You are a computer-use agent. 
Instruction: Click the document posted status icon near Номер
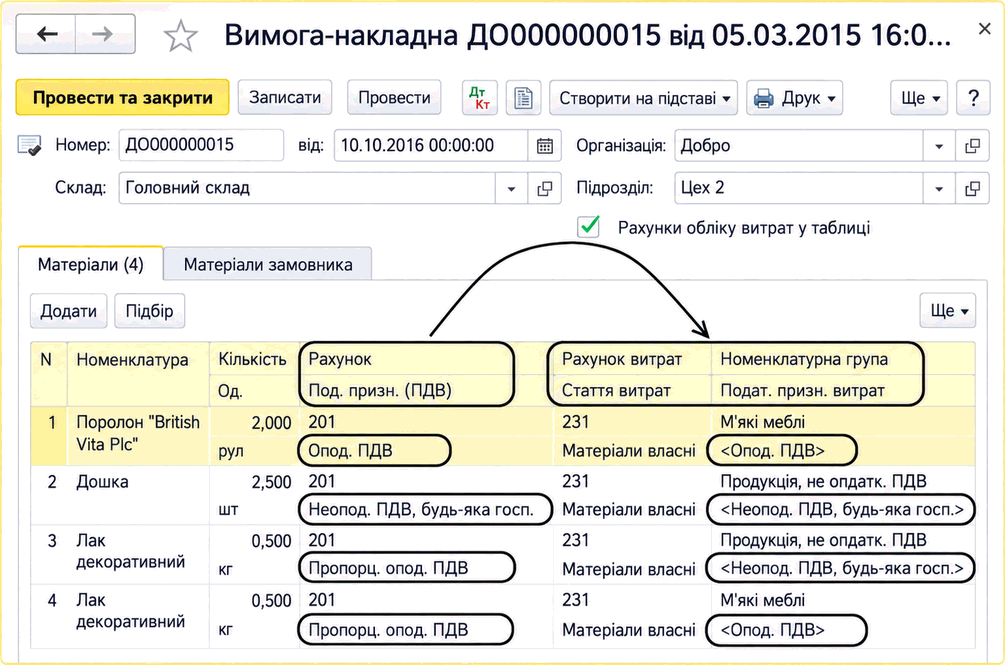(x=29, y=145)
